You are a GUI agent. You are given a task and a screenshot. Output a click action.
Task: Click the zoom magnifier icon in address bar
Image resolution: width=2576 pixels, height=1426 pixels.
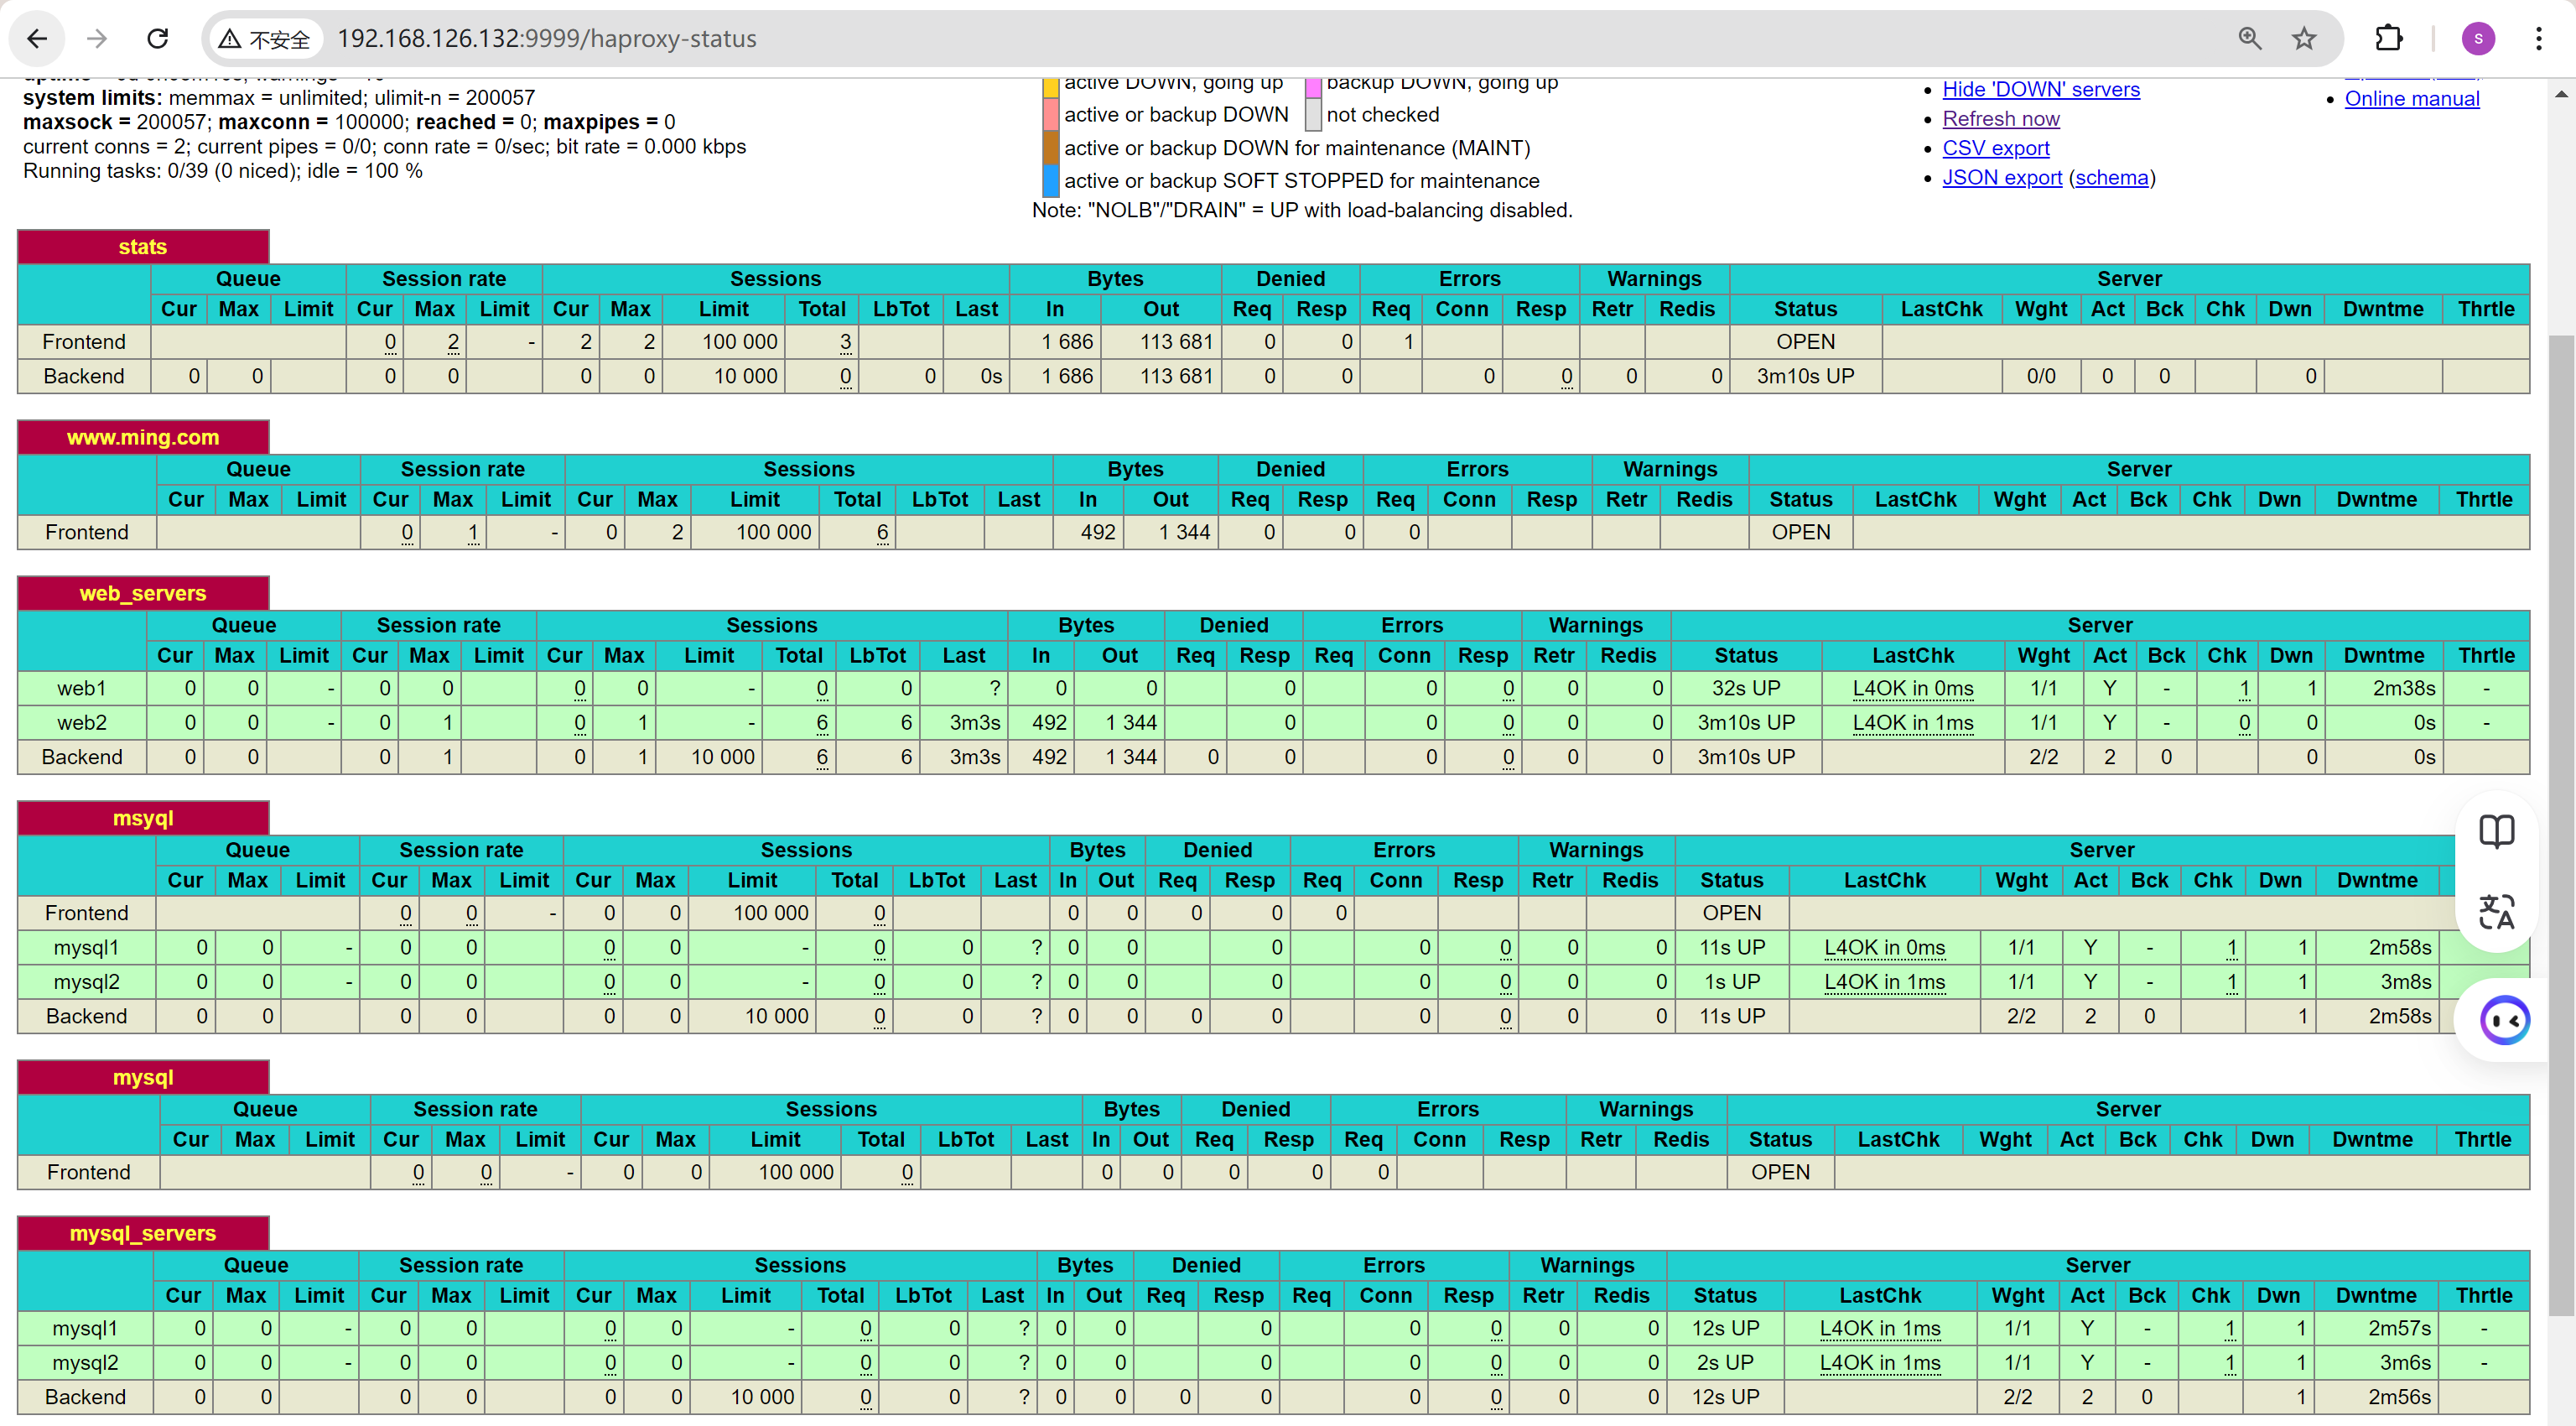click(2249, 39)
